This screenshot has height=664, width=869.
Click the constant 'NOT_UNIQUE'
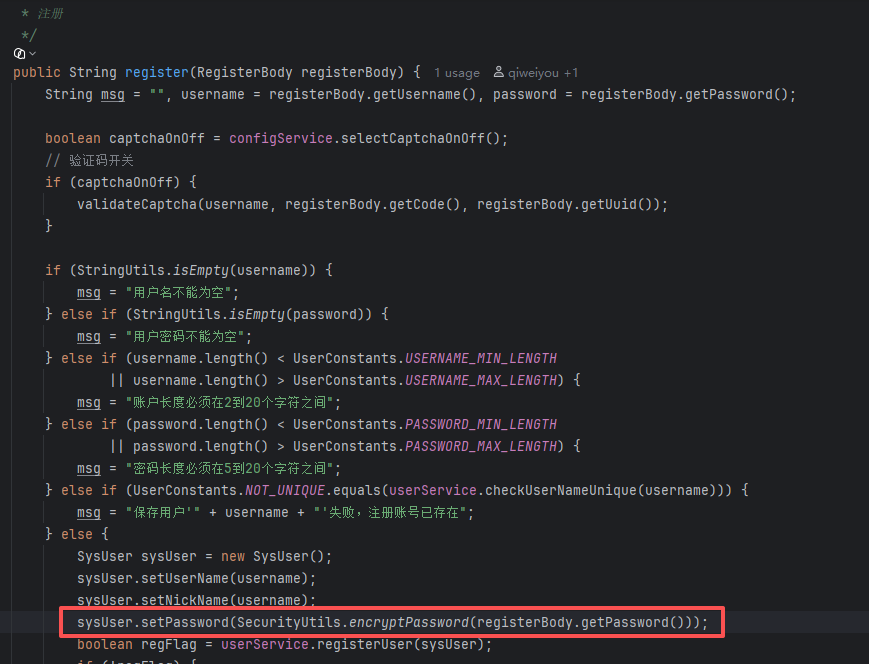pos(285,491)
